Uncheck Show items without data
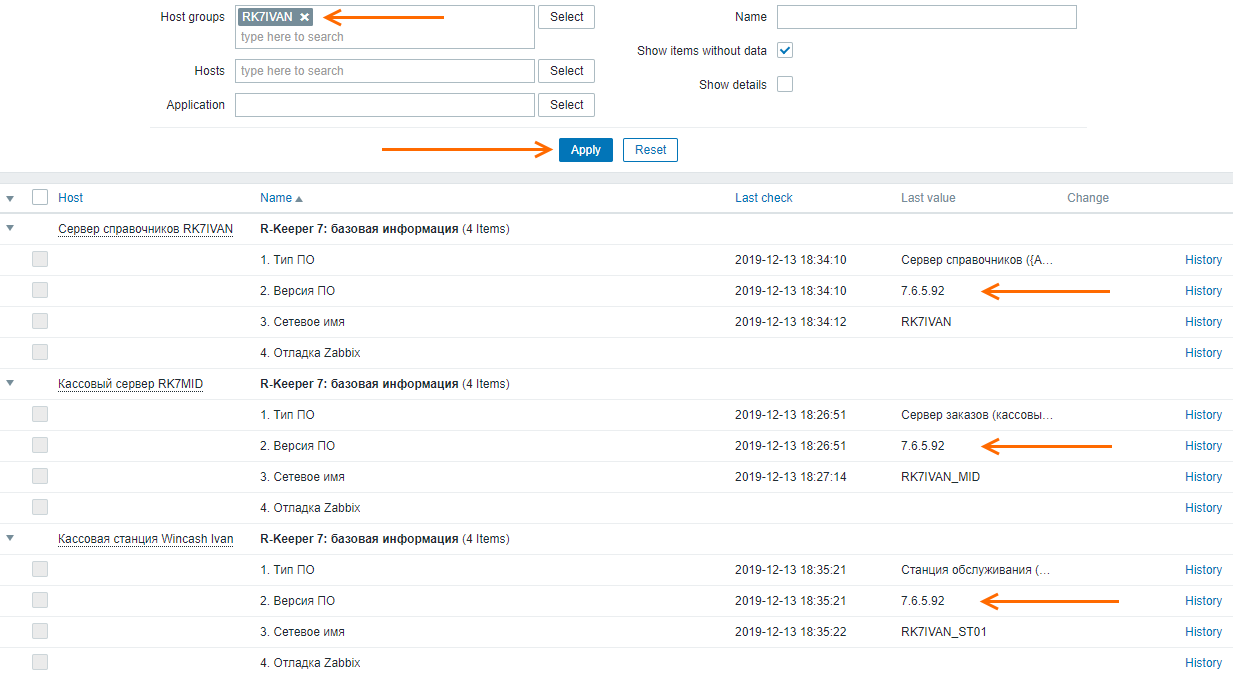This screenshot has width=1233, height=678. pyautogui.click(x=785, y=51)
